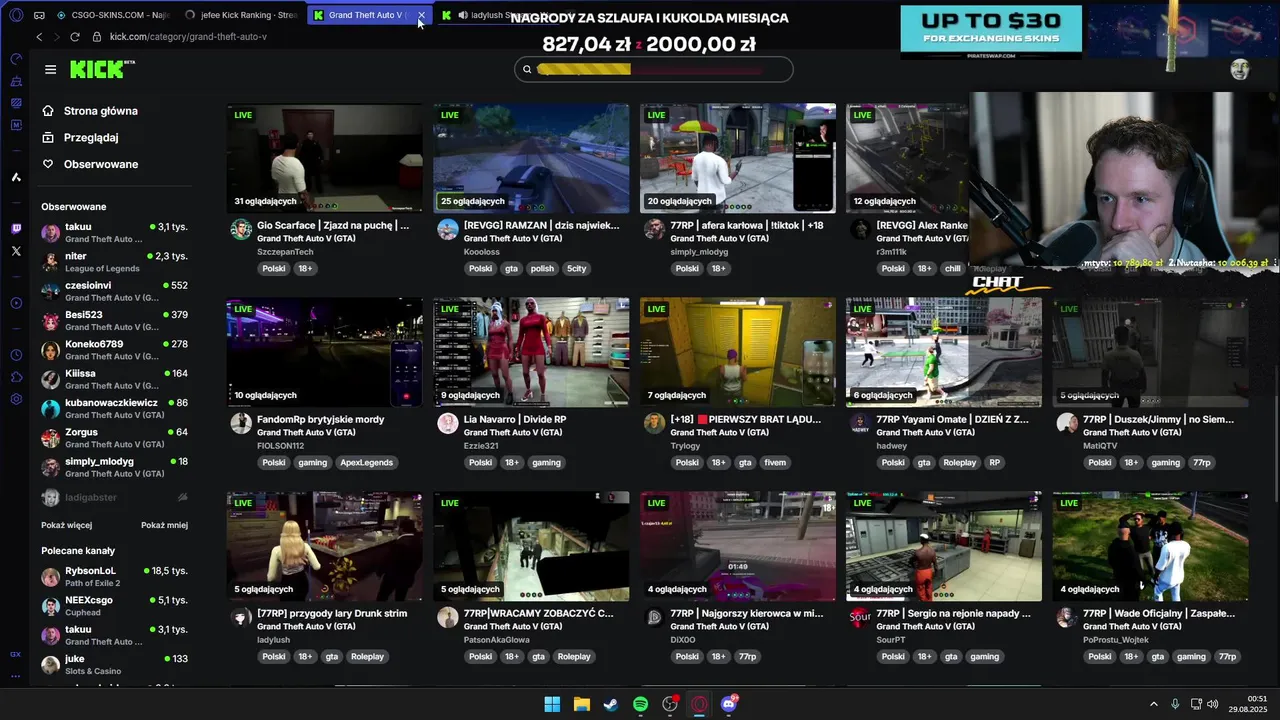Open stream title FandomRp brytyjskie mordy

[x=321, y=420]
